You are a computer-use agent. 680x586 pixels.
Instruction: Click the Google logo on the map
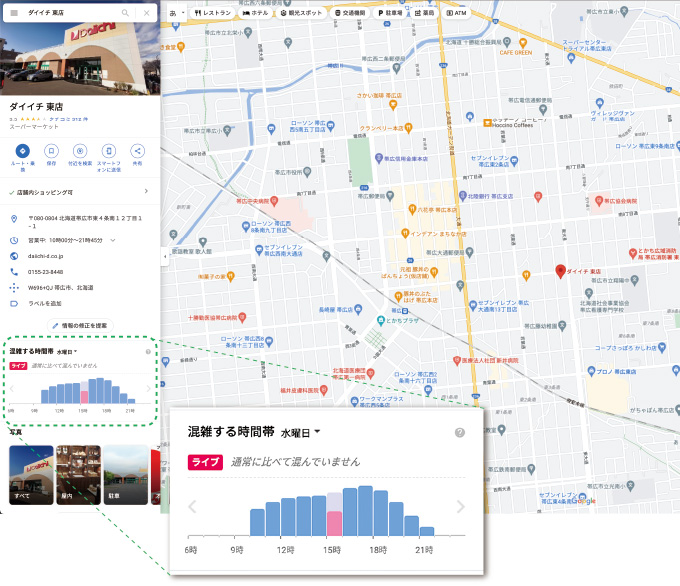pos(583,501)
